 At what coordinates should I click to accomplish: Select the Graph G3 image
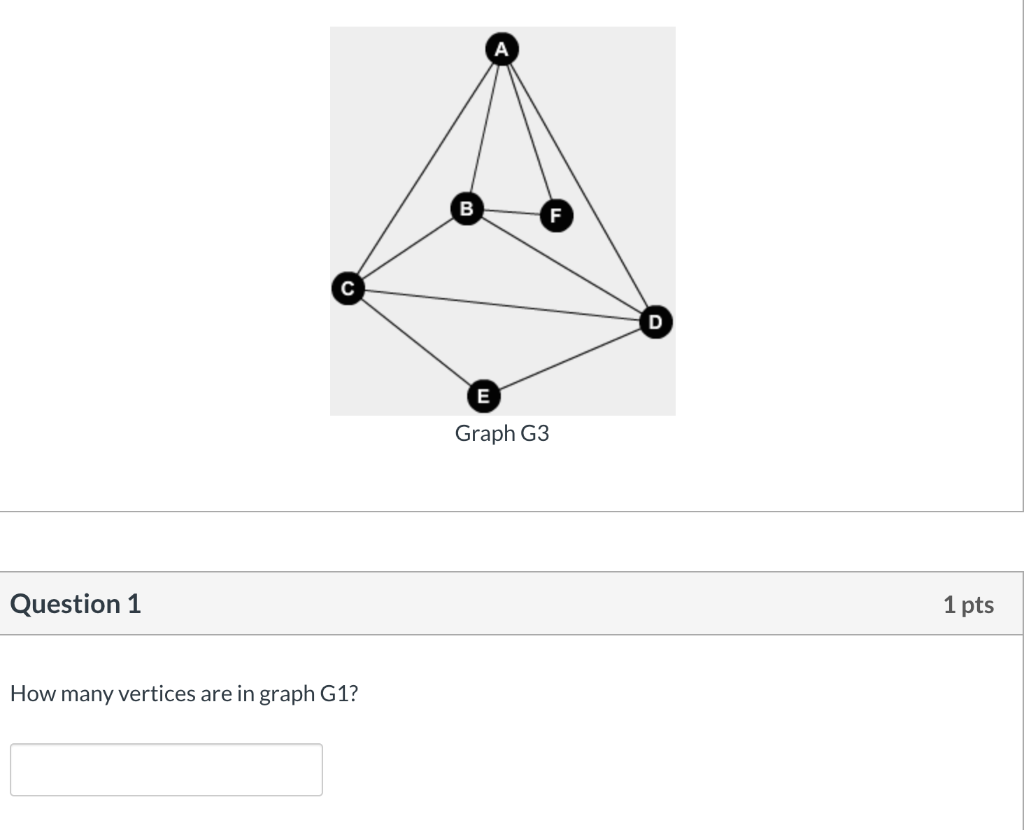click(502, 220)
